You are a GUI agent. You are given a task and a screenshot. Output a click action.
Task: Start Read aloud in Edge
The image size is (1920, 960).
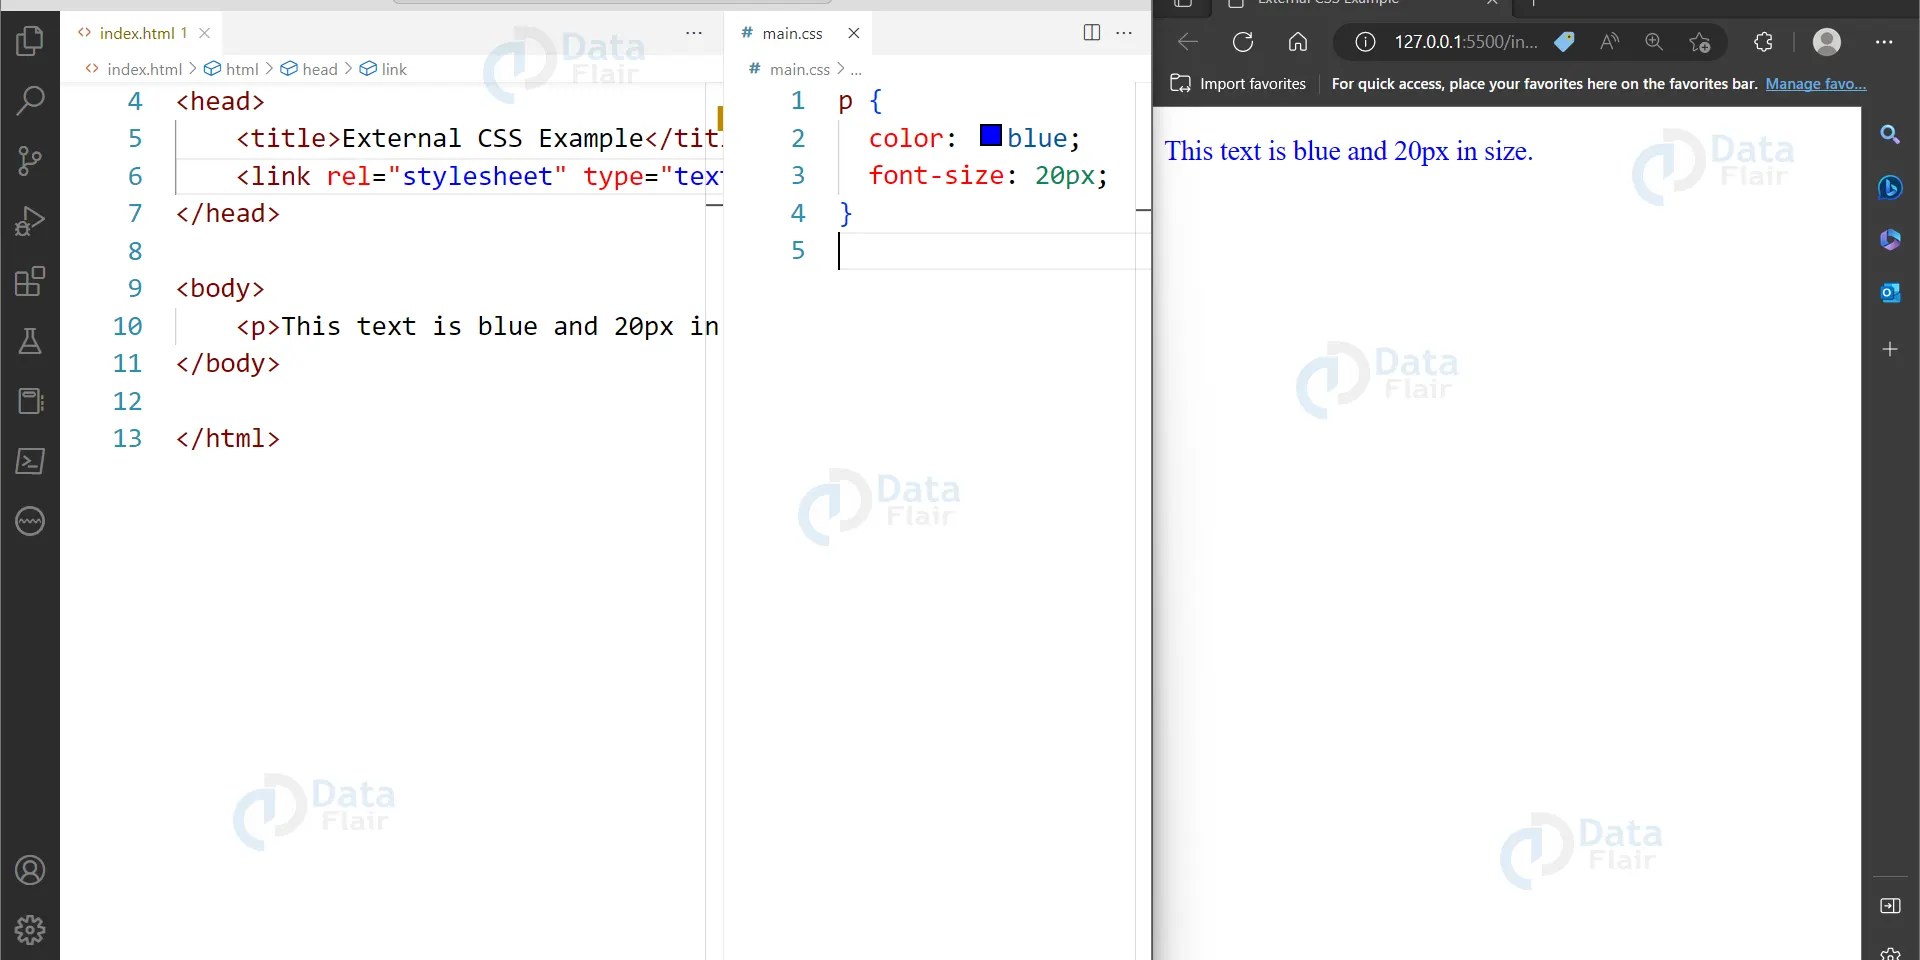click(1609, 42)
